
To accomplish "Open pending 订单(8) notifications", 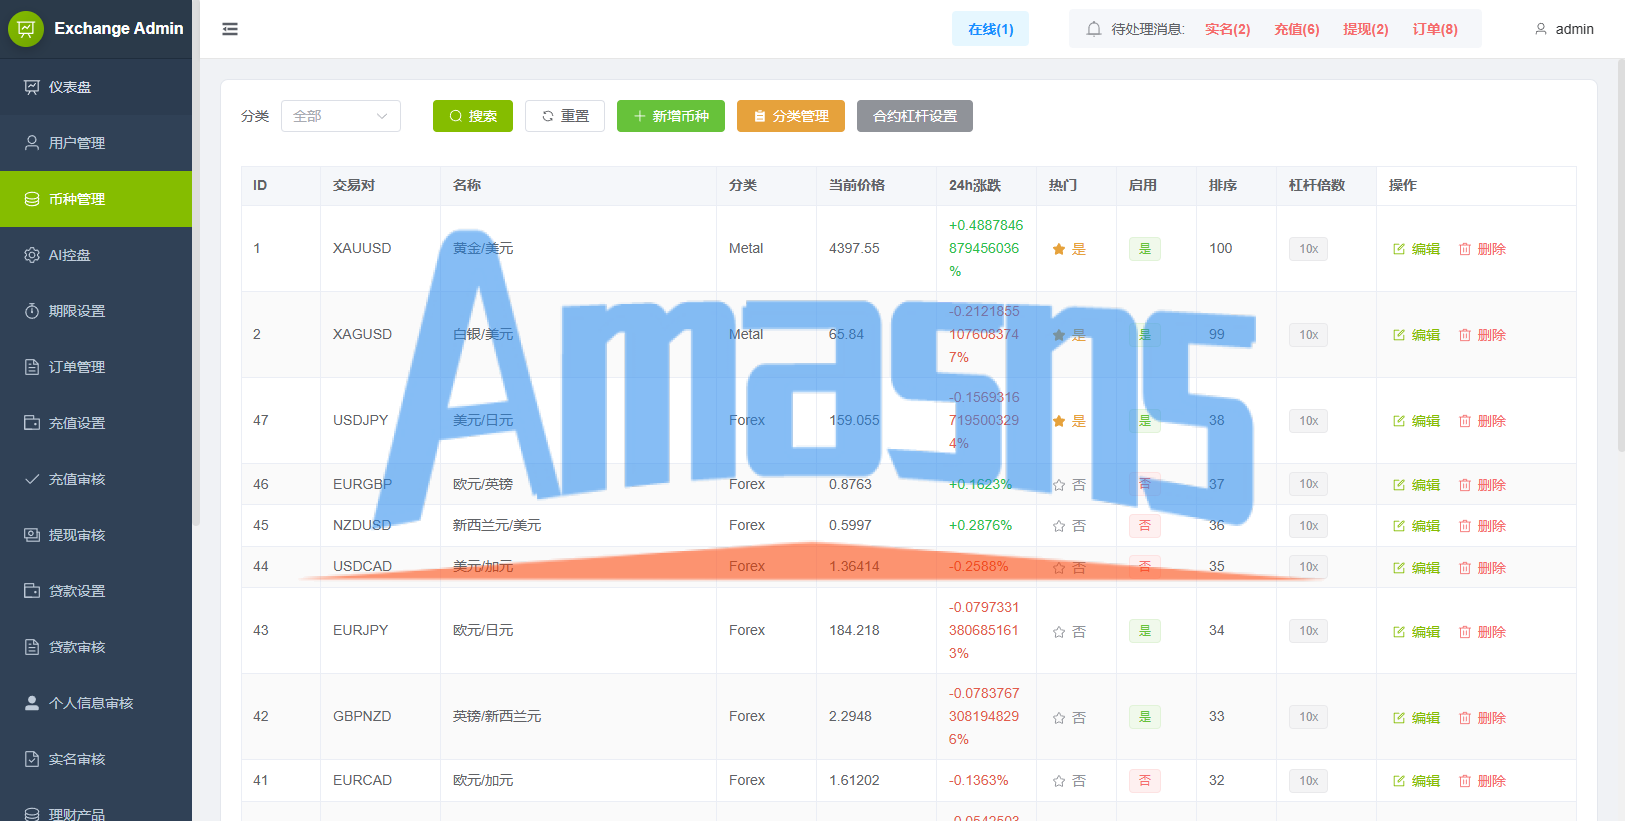I will click(1435, 29).
